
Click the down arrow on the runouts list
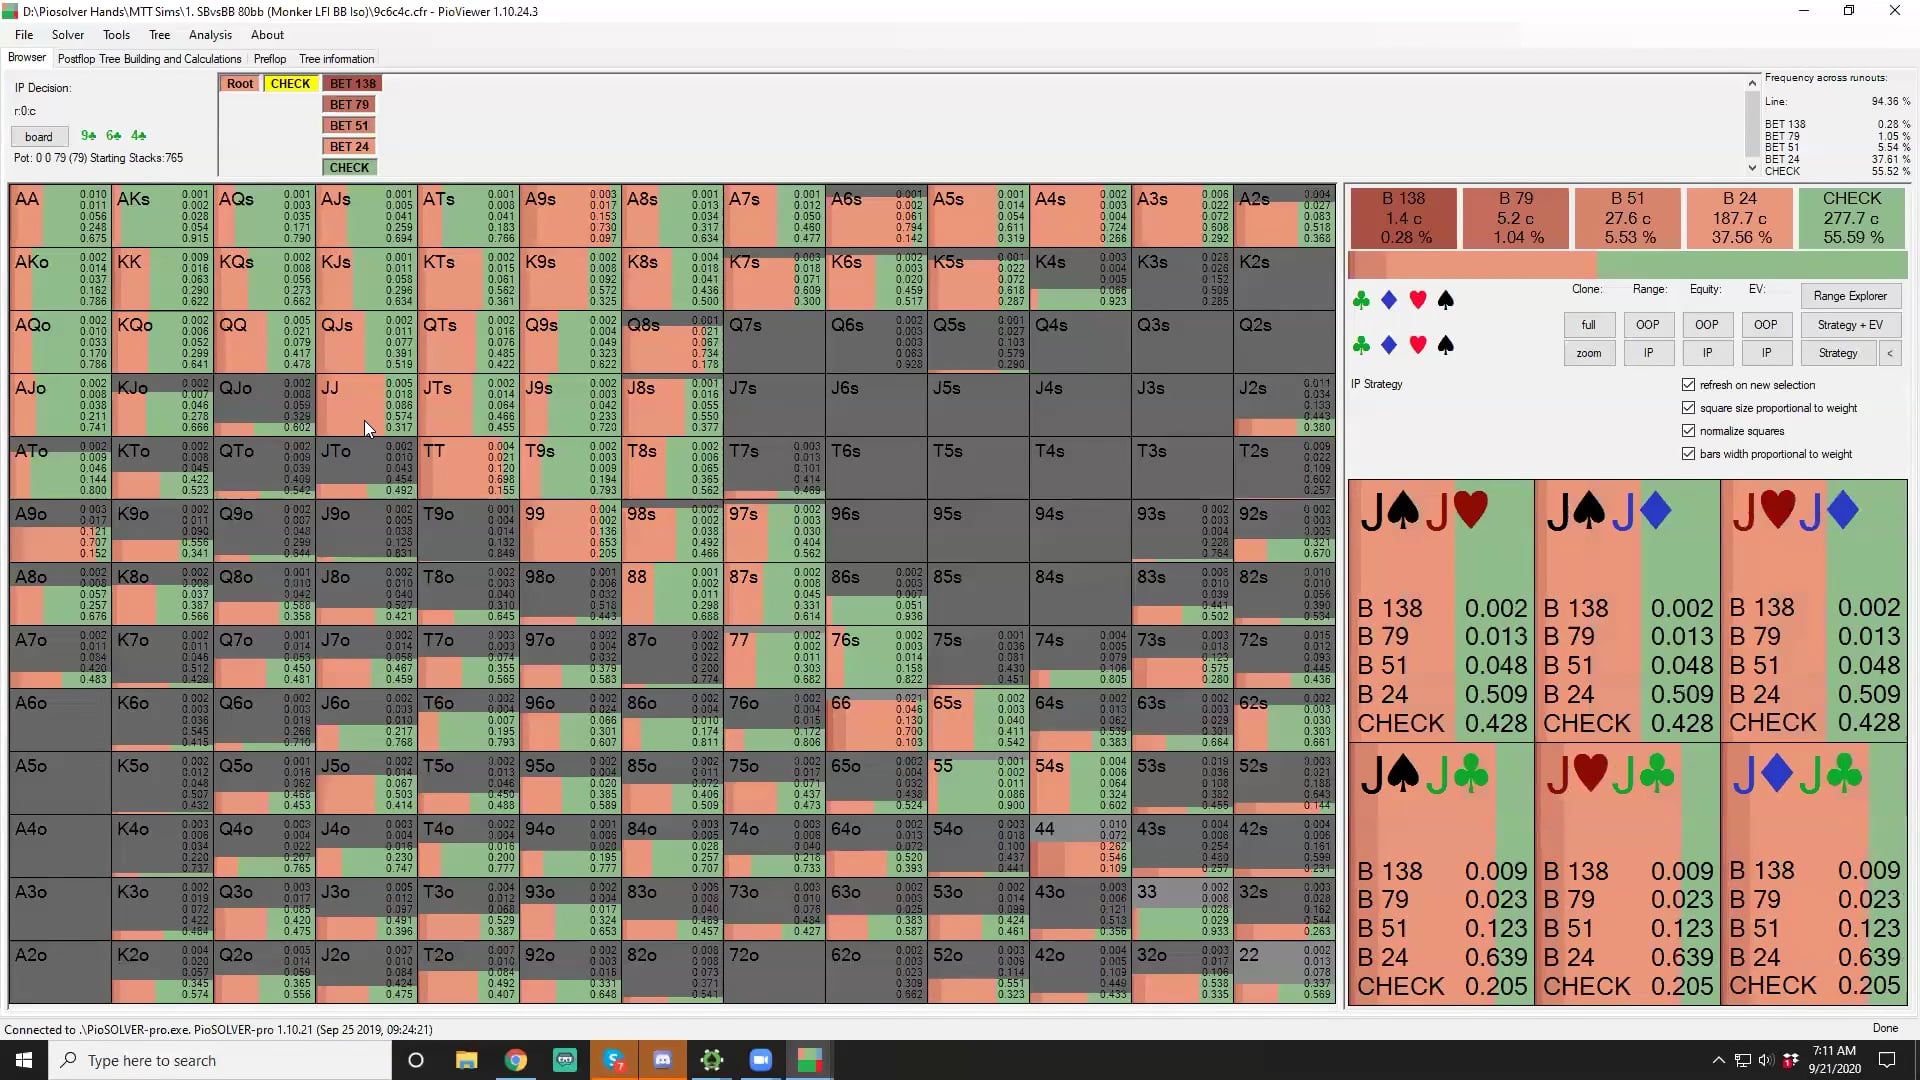(x=1752, y=168)
